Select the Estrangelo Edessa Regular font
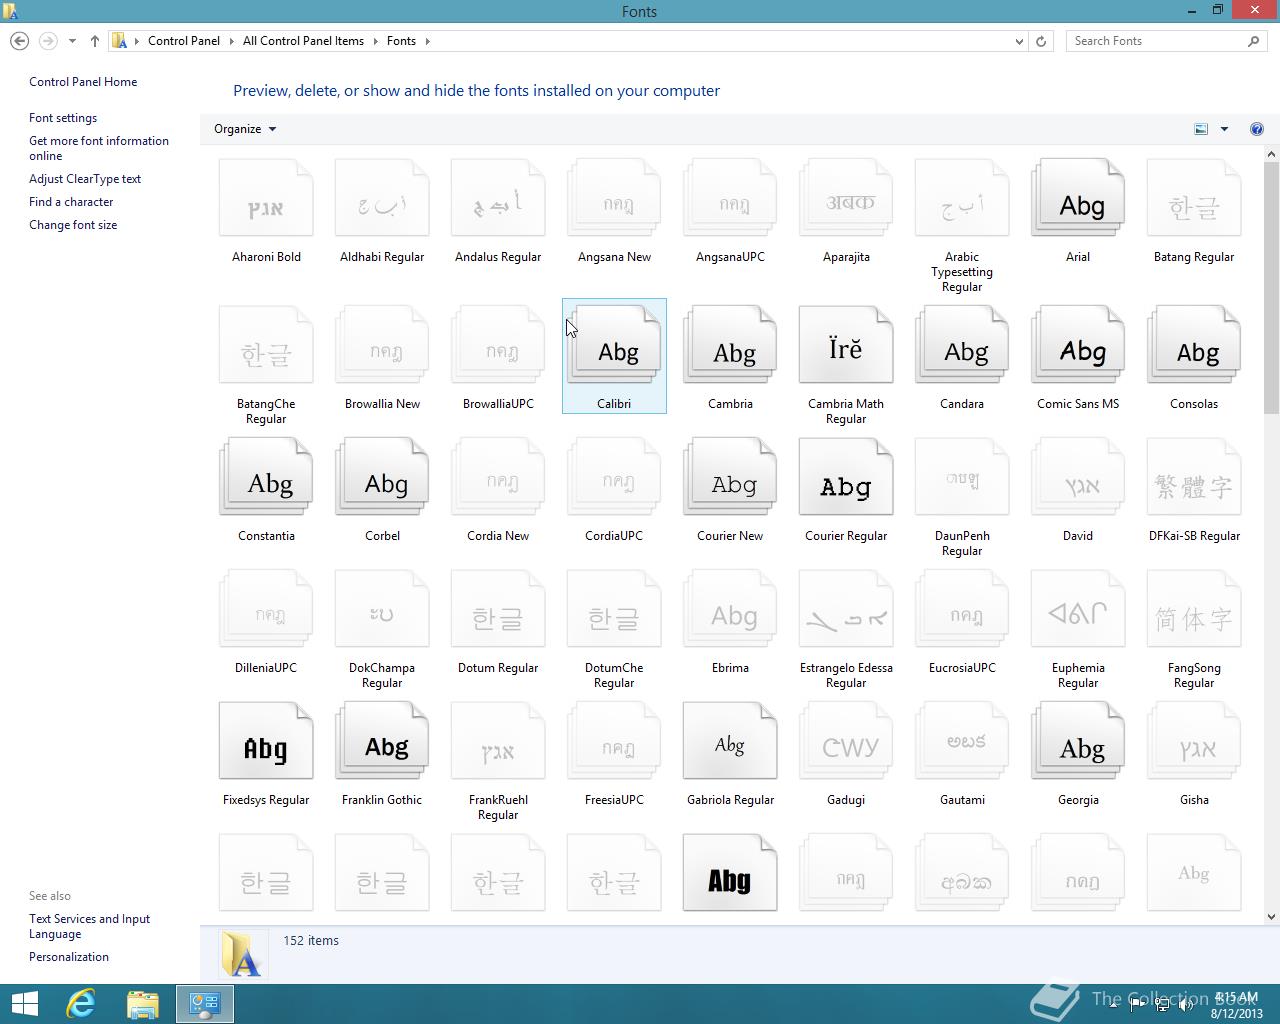Viewport: 1280px width, 1024px height. click(846, 609)
